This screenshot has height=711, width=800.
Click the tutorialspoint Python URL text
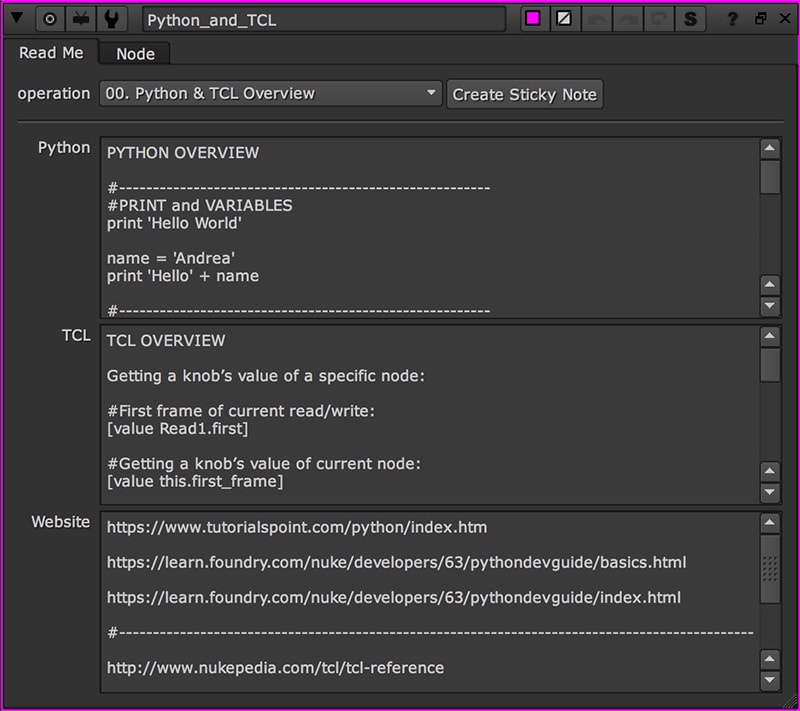pos(297,527)
